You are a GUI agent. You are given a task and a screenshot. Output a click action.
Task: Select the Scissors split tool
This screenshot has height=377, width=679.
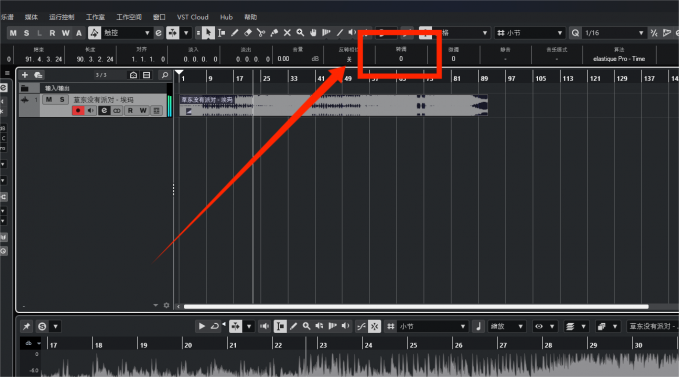pos(261,33)
